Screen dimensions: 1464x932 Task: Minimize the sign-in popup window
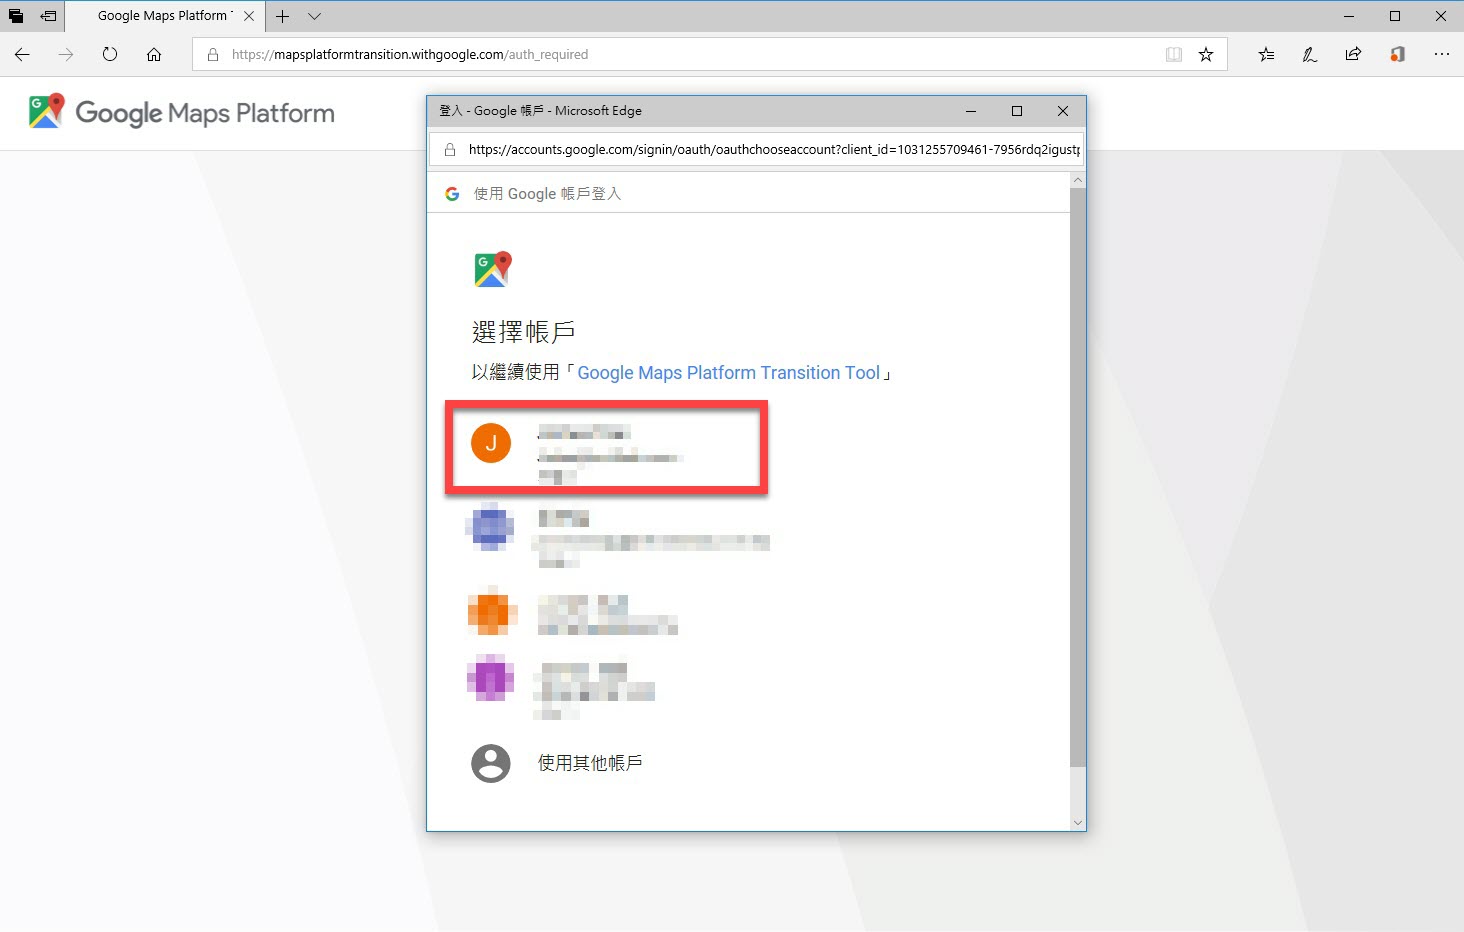(971, 111)
